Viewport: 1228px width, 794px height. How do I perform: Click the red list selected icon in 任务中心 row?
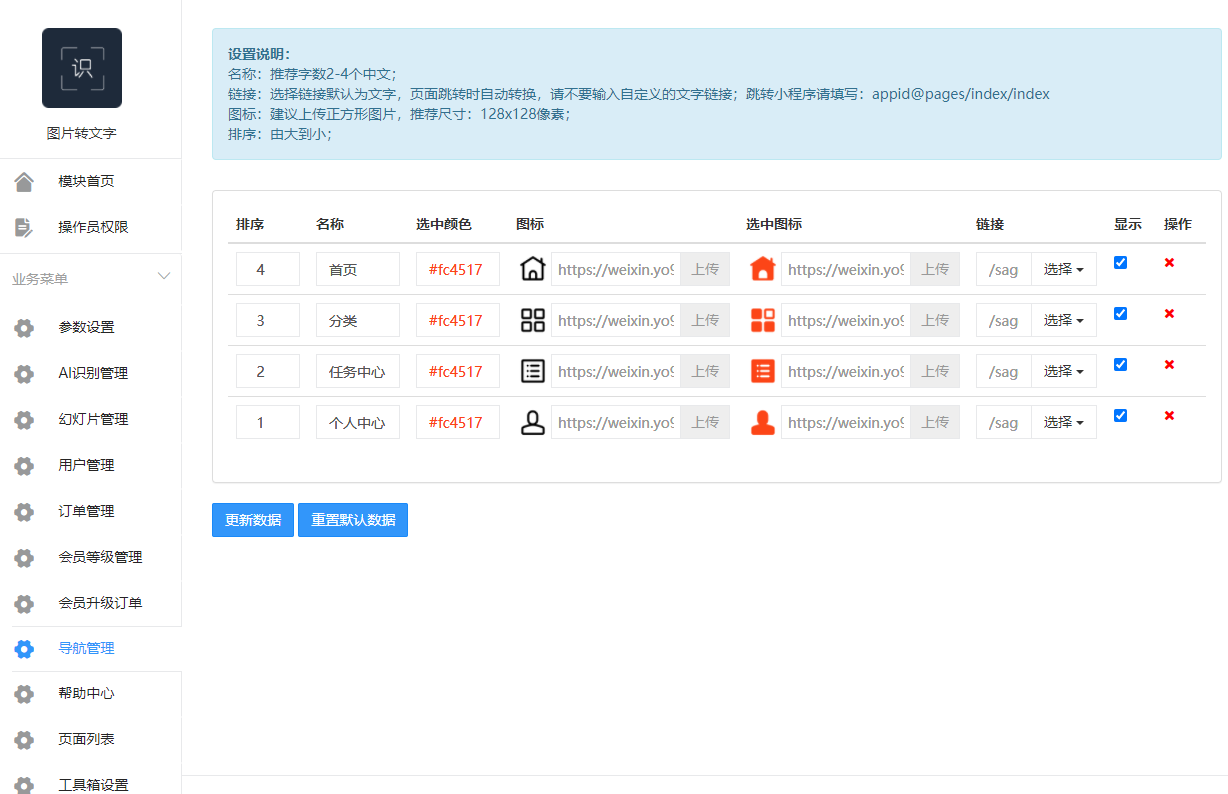763,371
